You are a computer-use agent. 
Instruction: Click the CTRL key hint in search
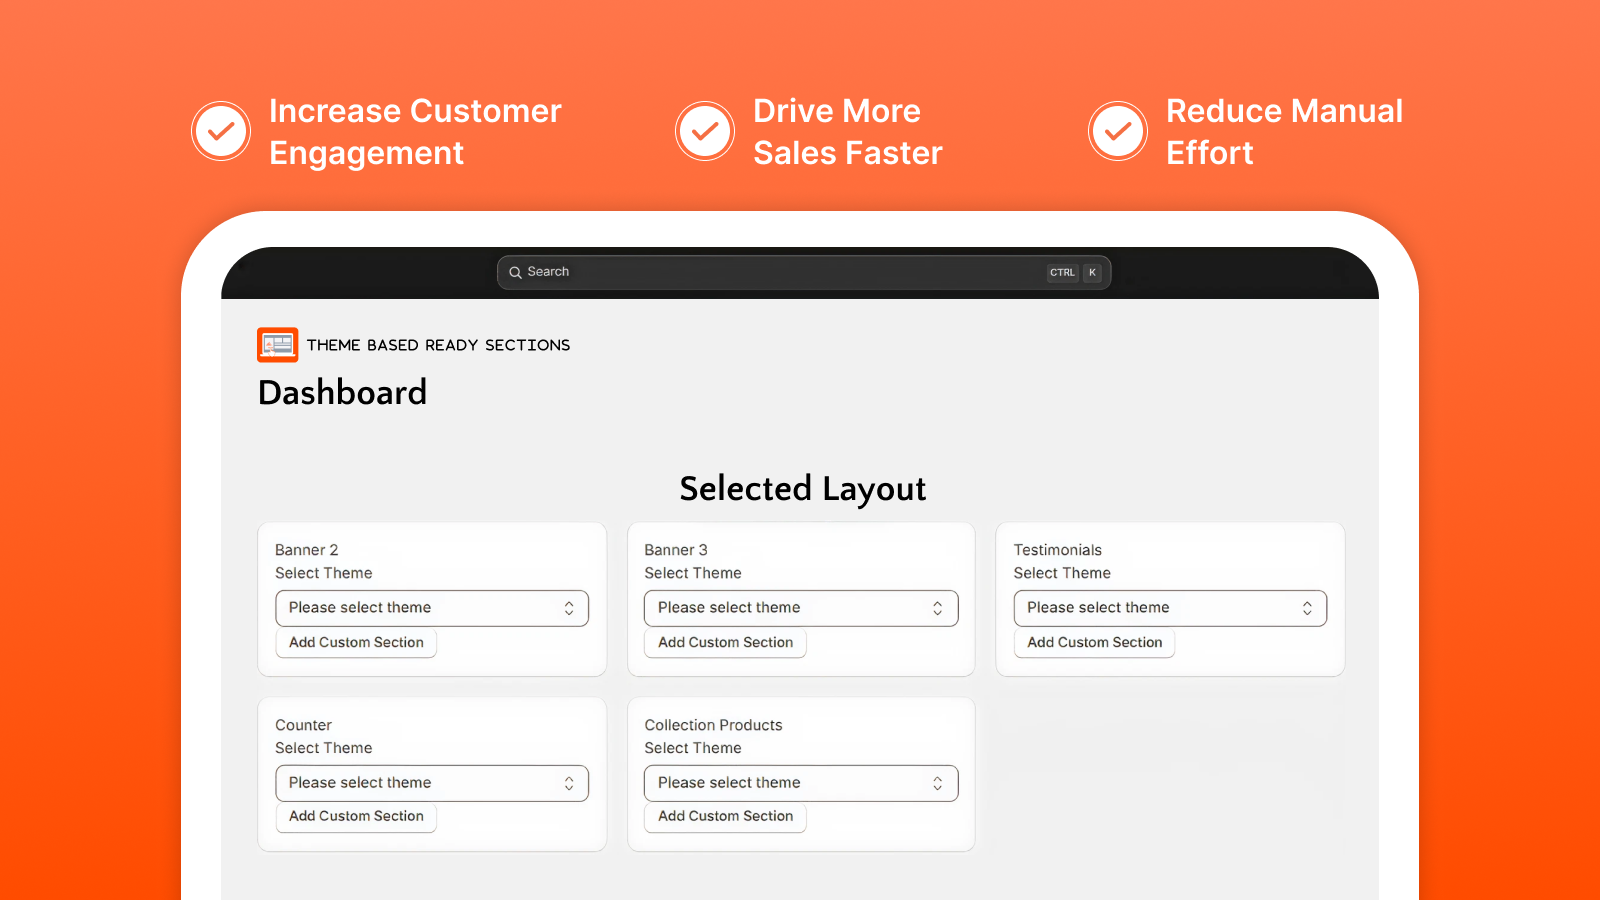[1062, 272]
